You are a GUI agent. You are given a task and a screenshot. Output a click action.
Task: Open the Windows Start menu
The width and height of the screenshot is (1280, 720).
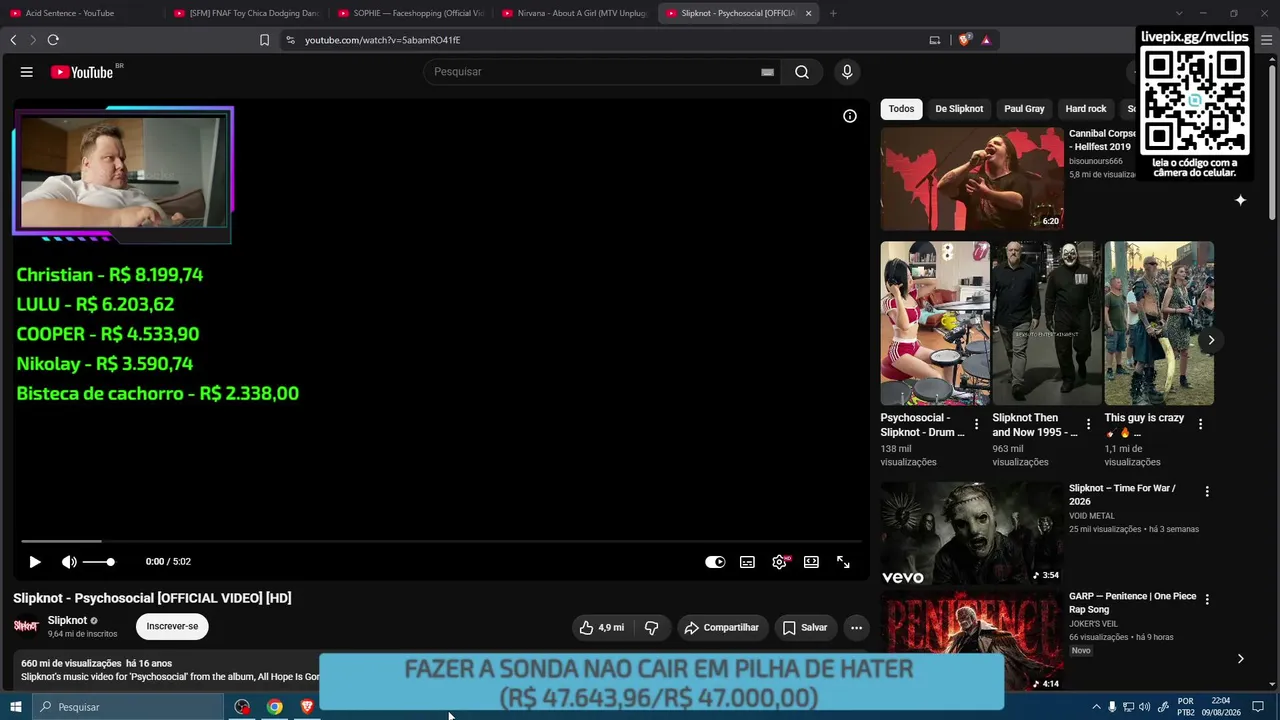click(x=16, y=707)
